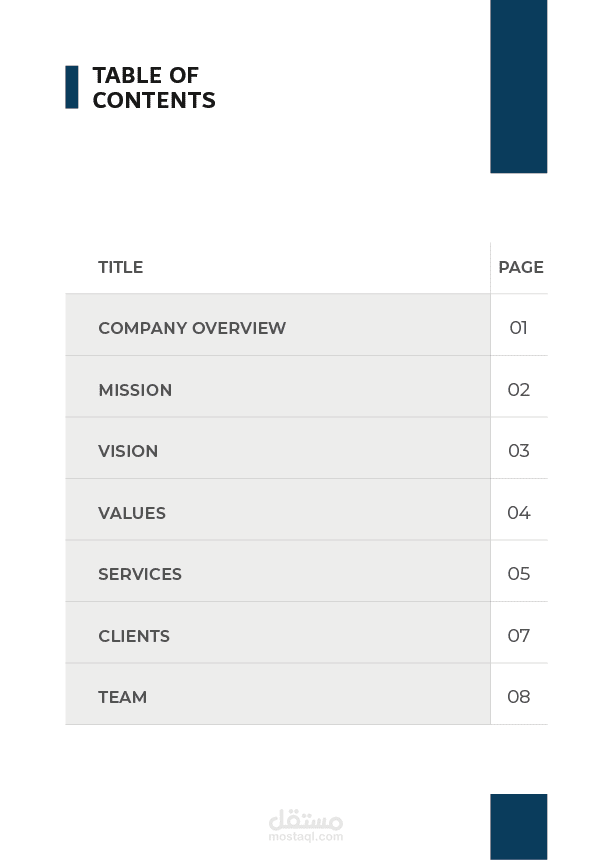The image size is (613, 860).
Task: Click the bottom-right navy blue square
Action: pos(518,826)
